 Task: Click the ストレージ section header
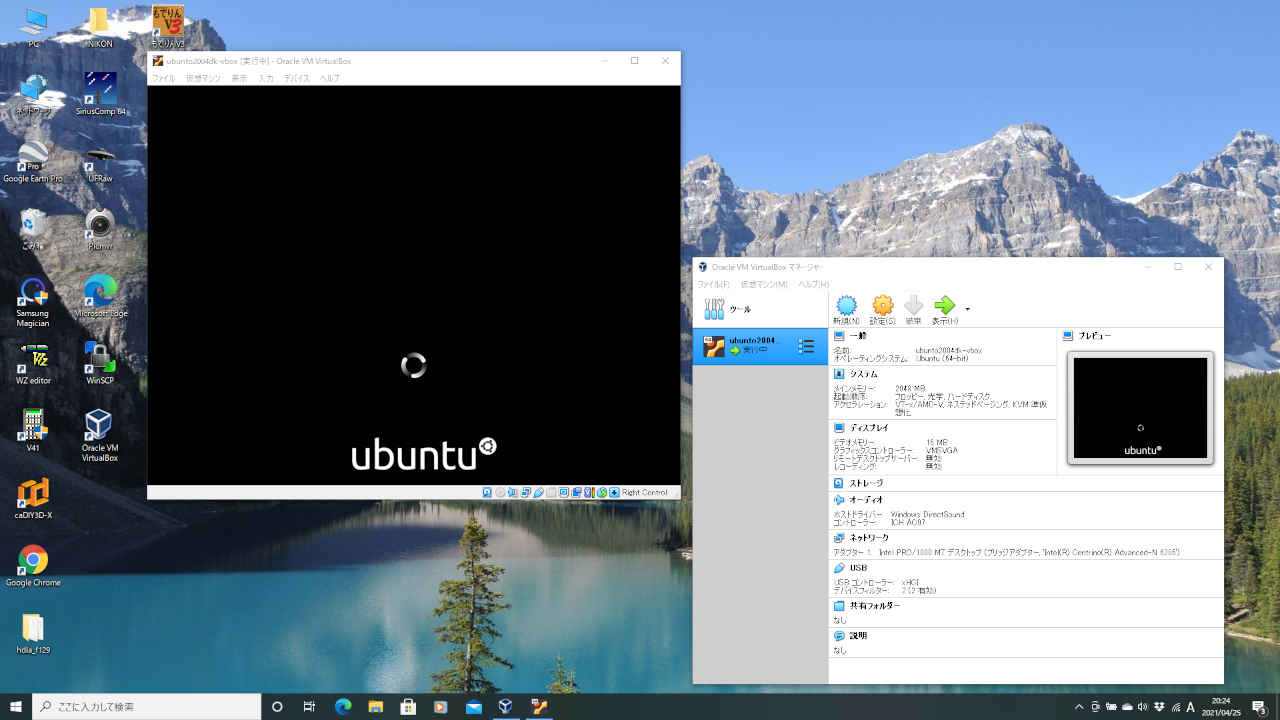[x=866, y=483]
